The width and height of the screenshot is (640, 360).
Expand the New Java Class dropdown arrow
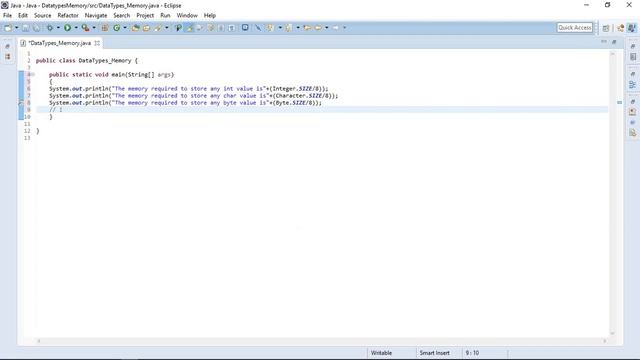point(125,28)
